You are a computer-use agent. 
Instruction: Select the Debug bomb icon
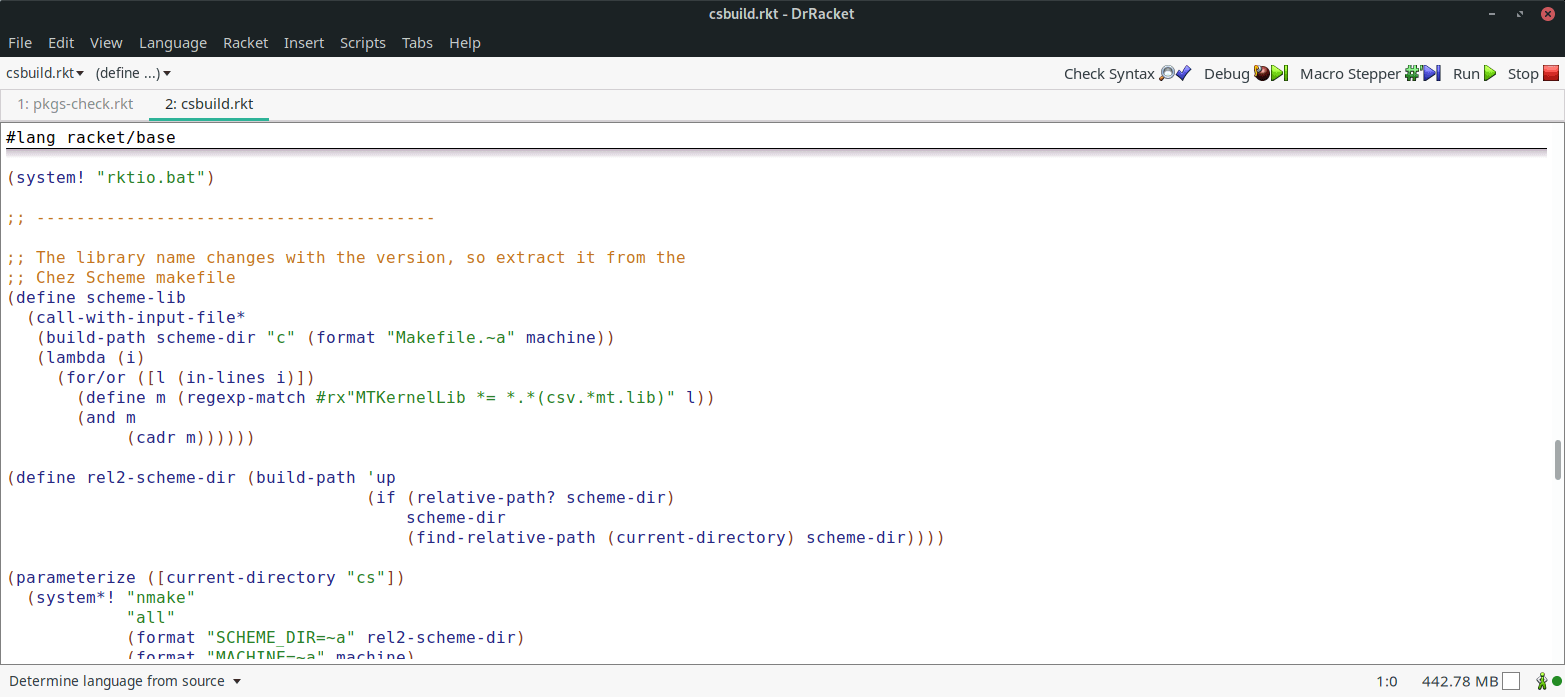[x=1260, y=73]
